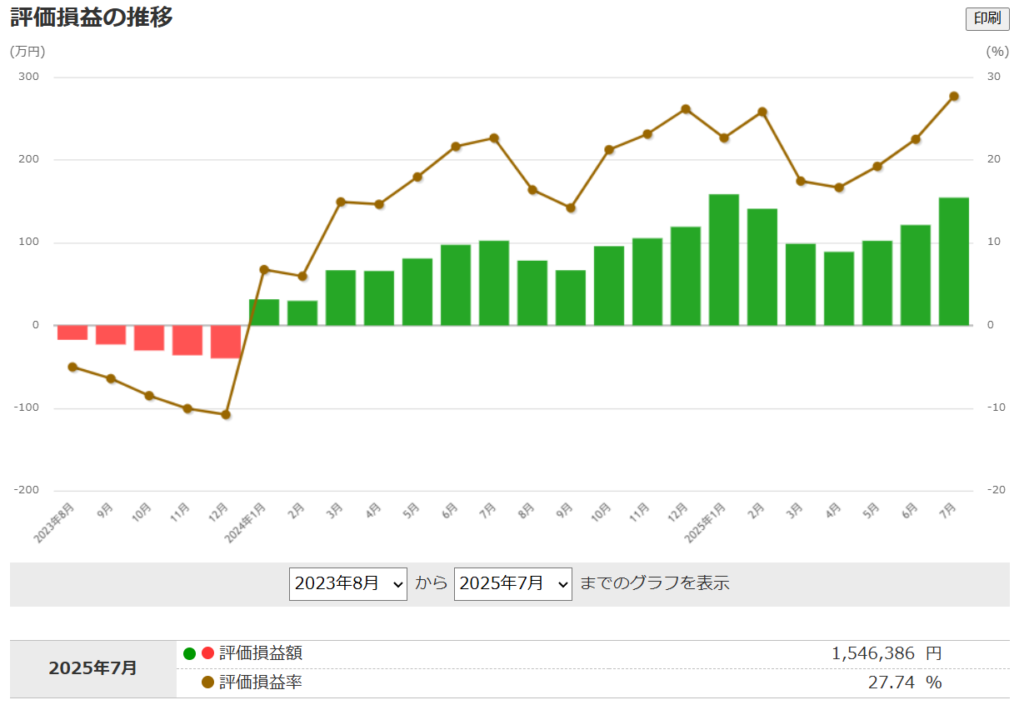Open the end month dropdown 2025年7月

click(513, 584)
